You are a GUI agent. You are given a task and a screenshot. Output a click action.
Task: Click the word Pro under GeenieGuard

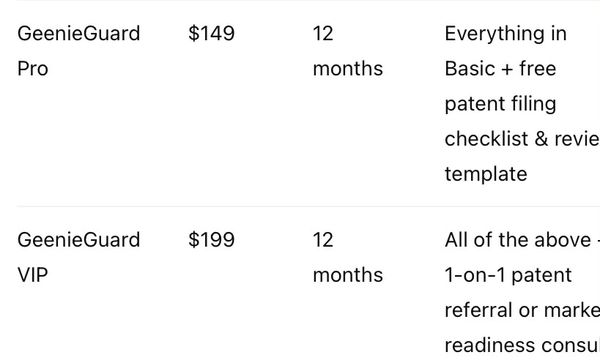pyautogui.click(x=33, y=69)
